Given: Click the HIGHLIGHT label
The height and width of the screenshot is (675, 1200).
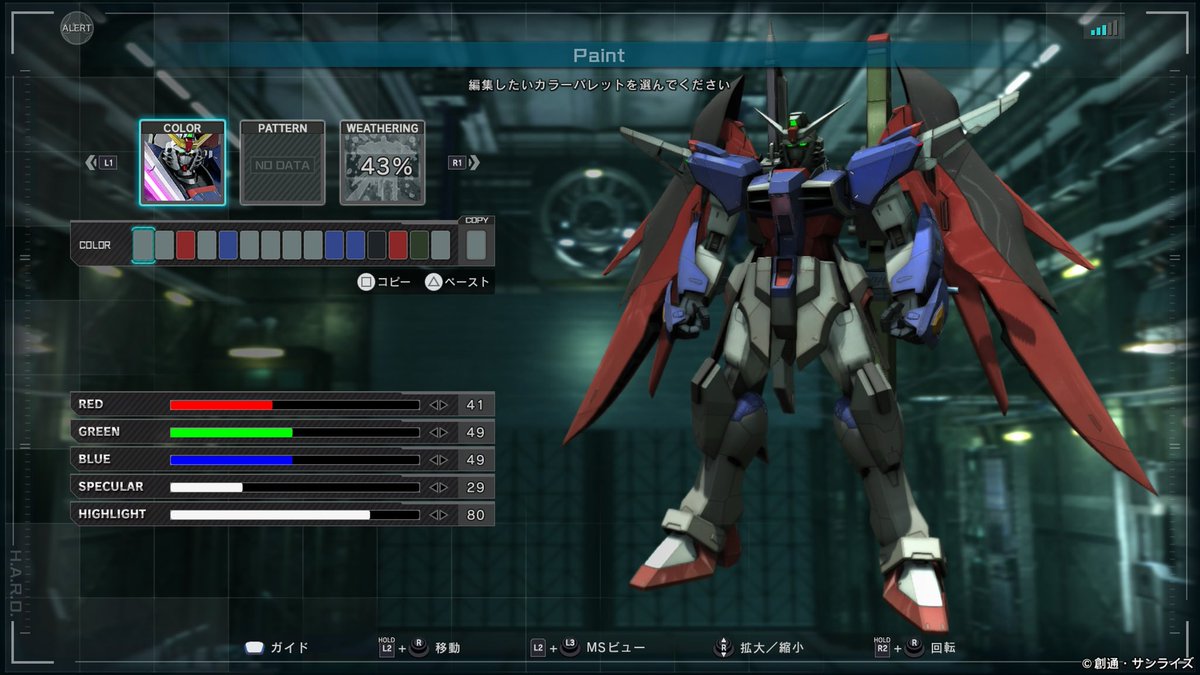Looking at the screenshot, I should coord(112,514).
